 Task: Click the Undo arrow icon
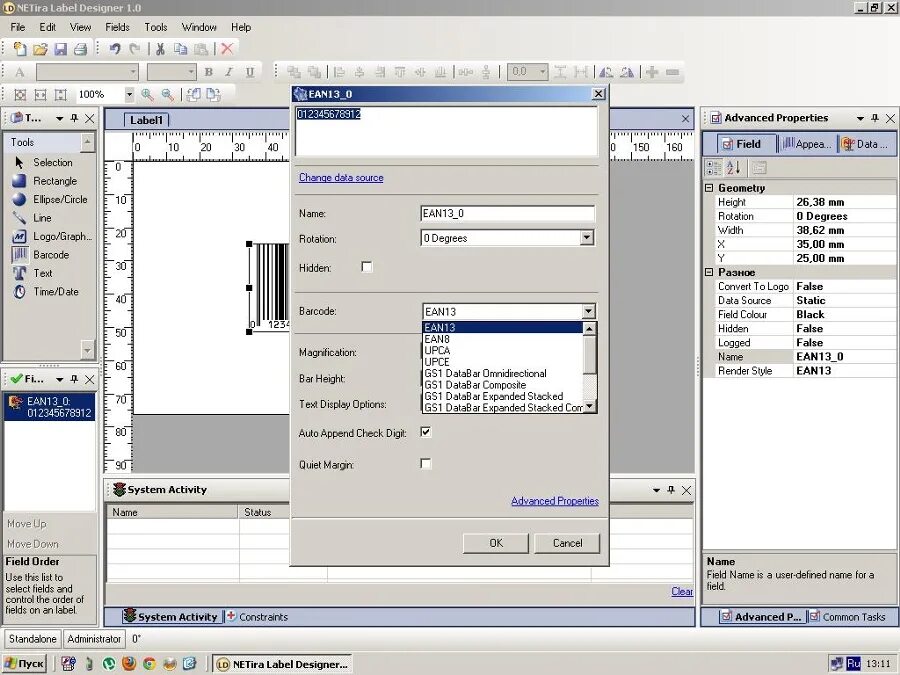tap(115, 49)
